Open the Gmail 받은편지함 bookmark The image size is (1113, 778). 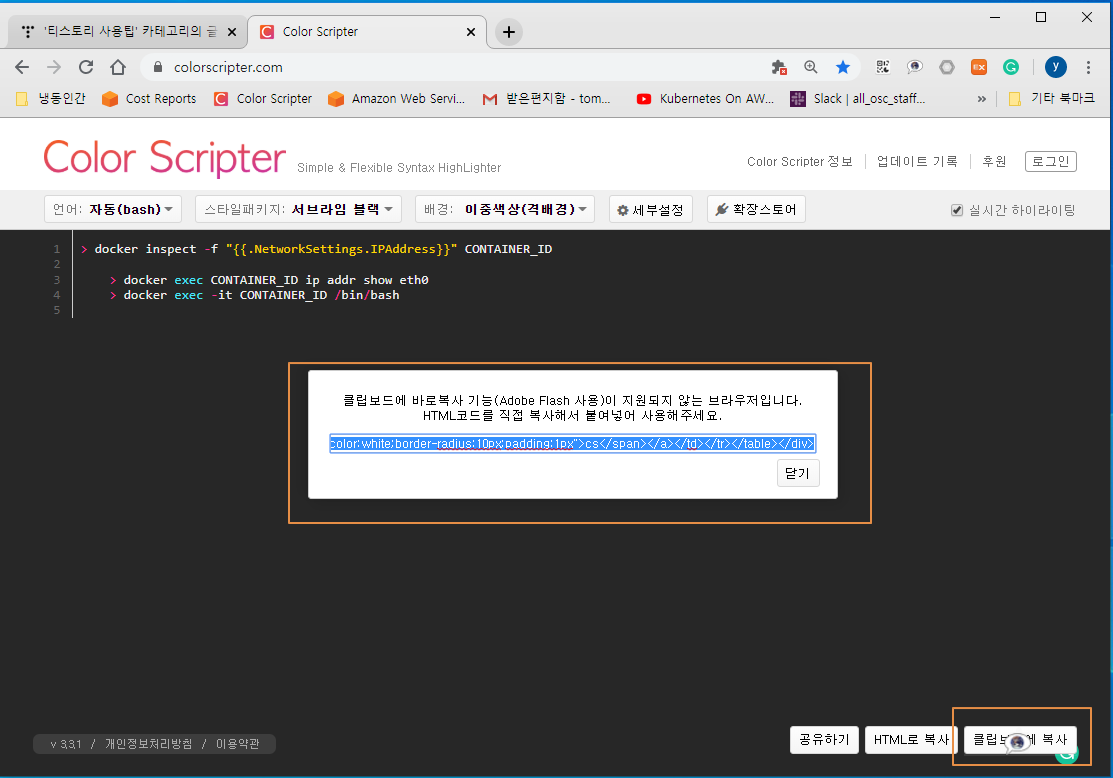[547, 99]
